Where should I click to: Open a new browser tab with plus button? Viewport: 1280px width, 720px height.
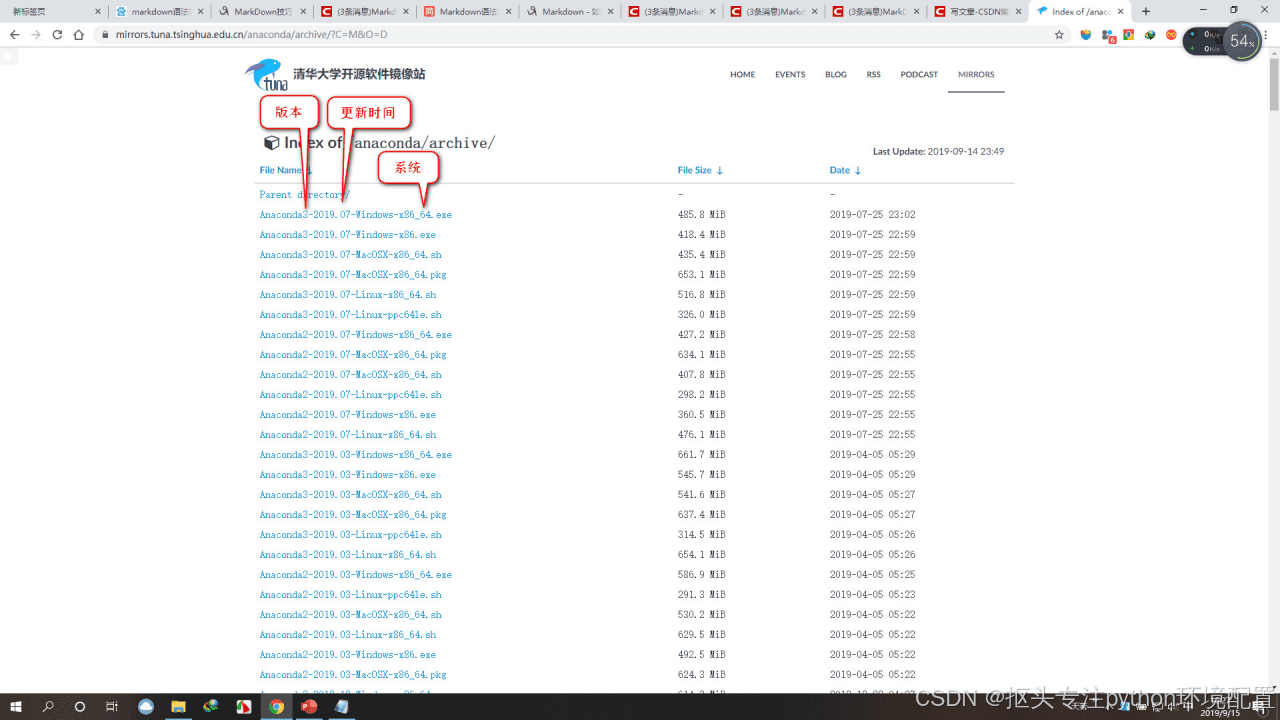pos(1146,12)
